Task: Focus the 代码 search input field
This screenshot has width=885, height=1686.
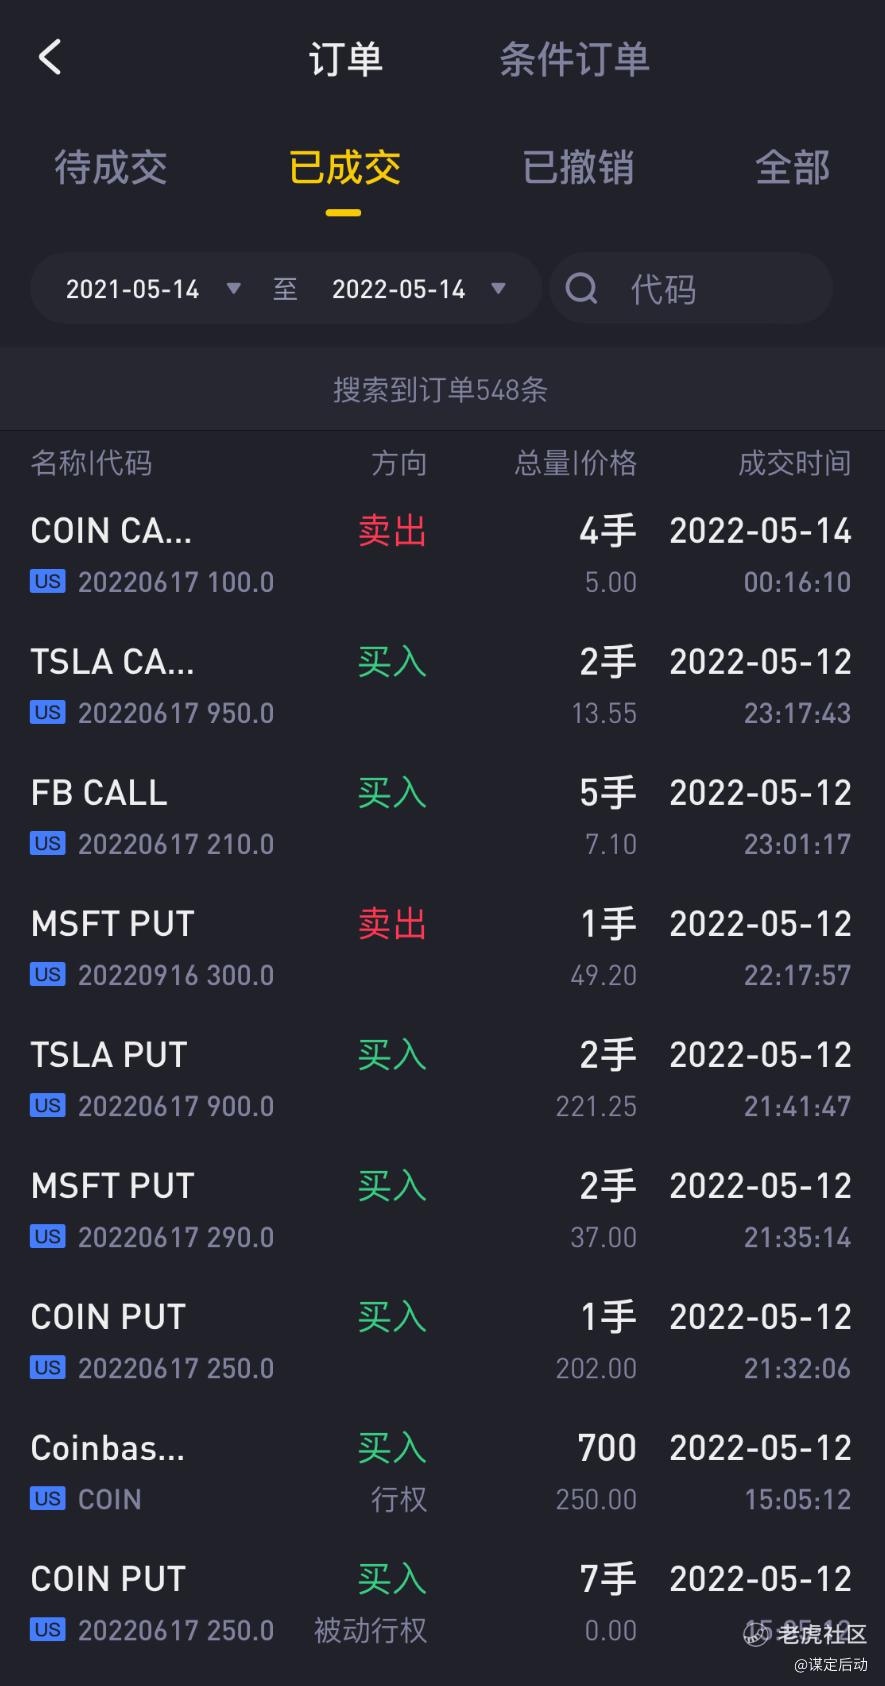Action: click(x=692, y=288)
